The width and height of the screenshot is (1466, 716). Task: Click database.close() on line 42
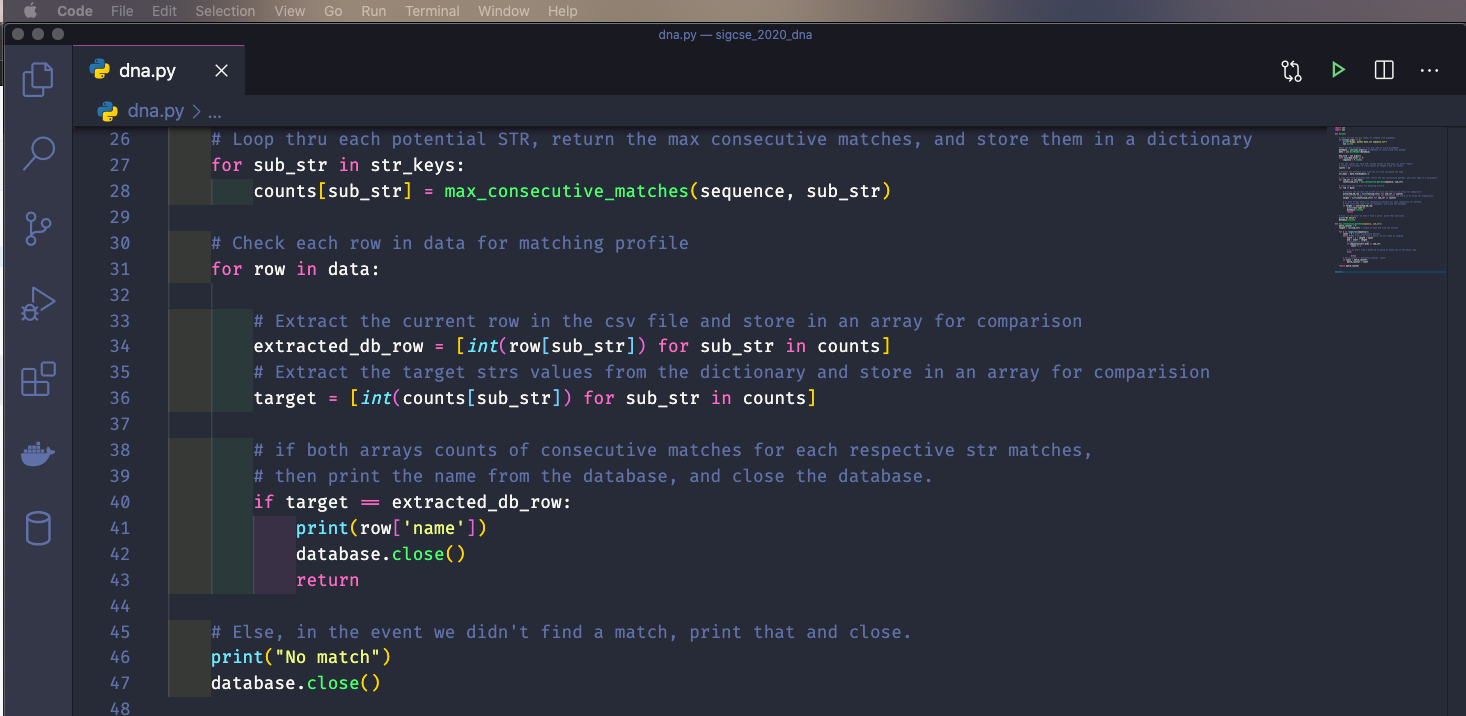[380, 554]
